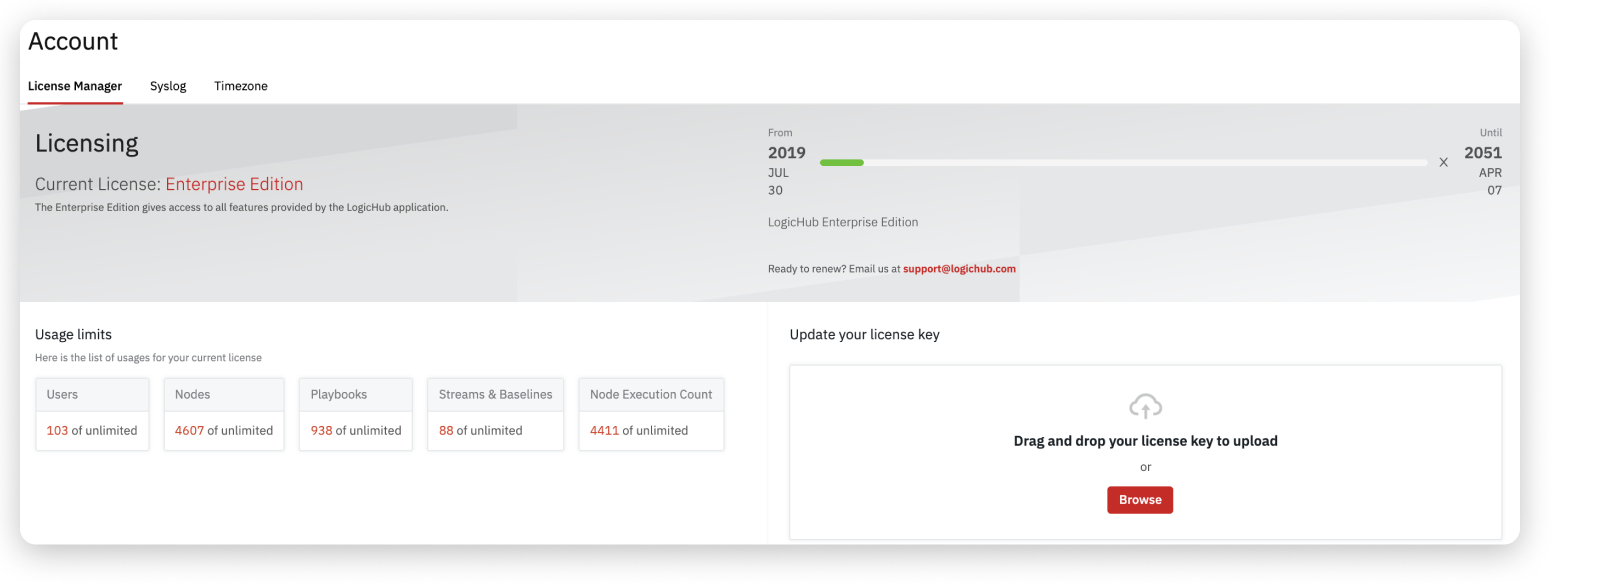Click the 'Usage limits' heading
This screenshot has width=1600, height=582.
[73, 335]
